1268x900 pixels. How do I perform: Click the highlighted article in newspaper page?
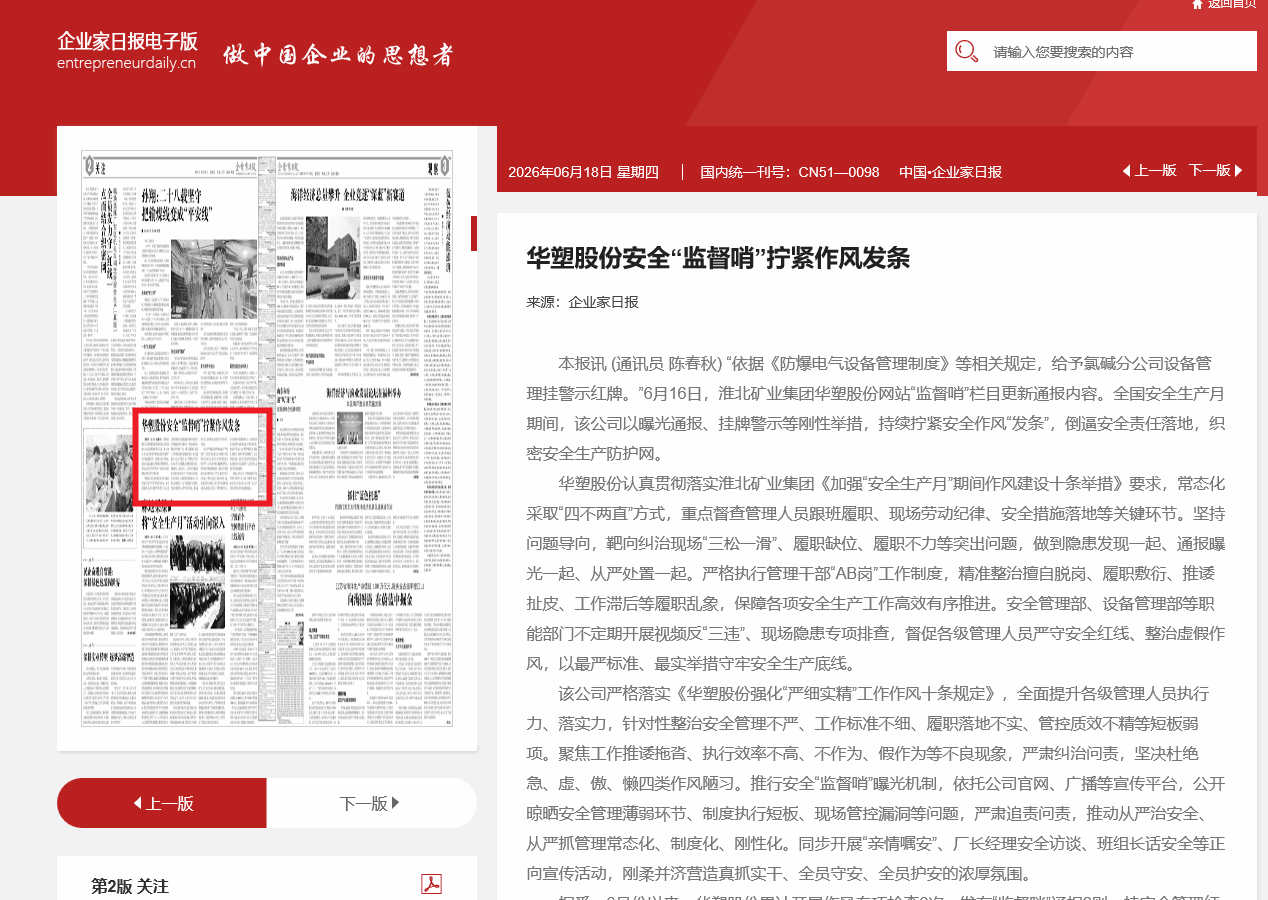coord(202,457)
